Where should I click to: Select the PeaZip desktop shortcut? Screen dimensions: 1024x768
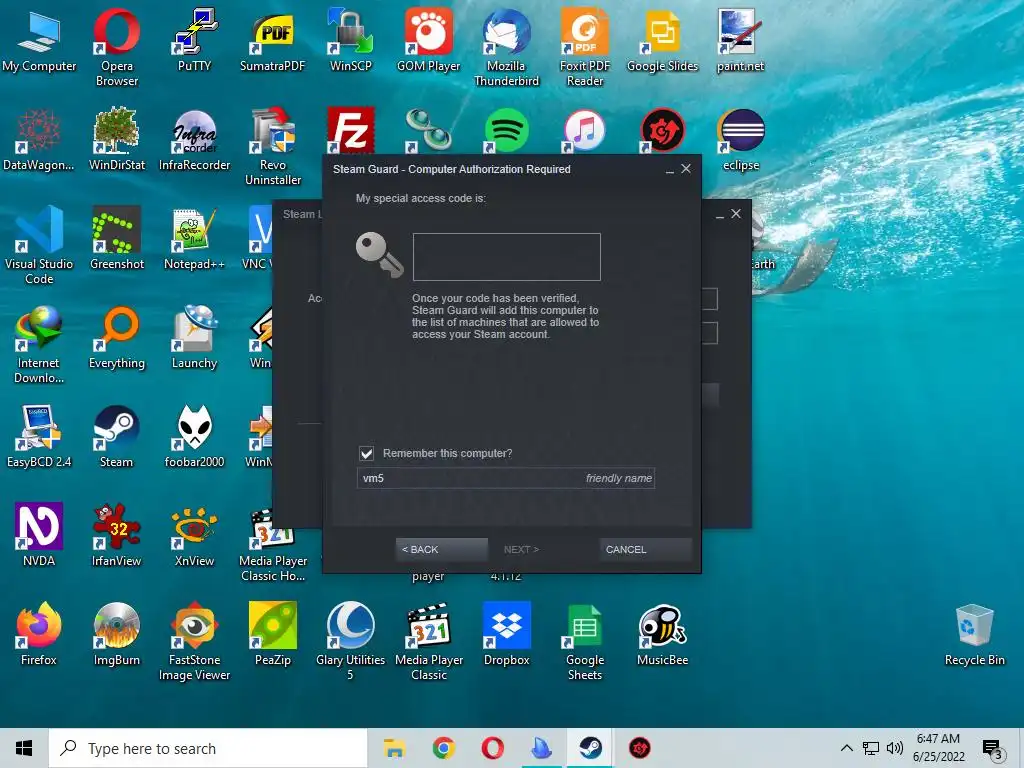272,635
